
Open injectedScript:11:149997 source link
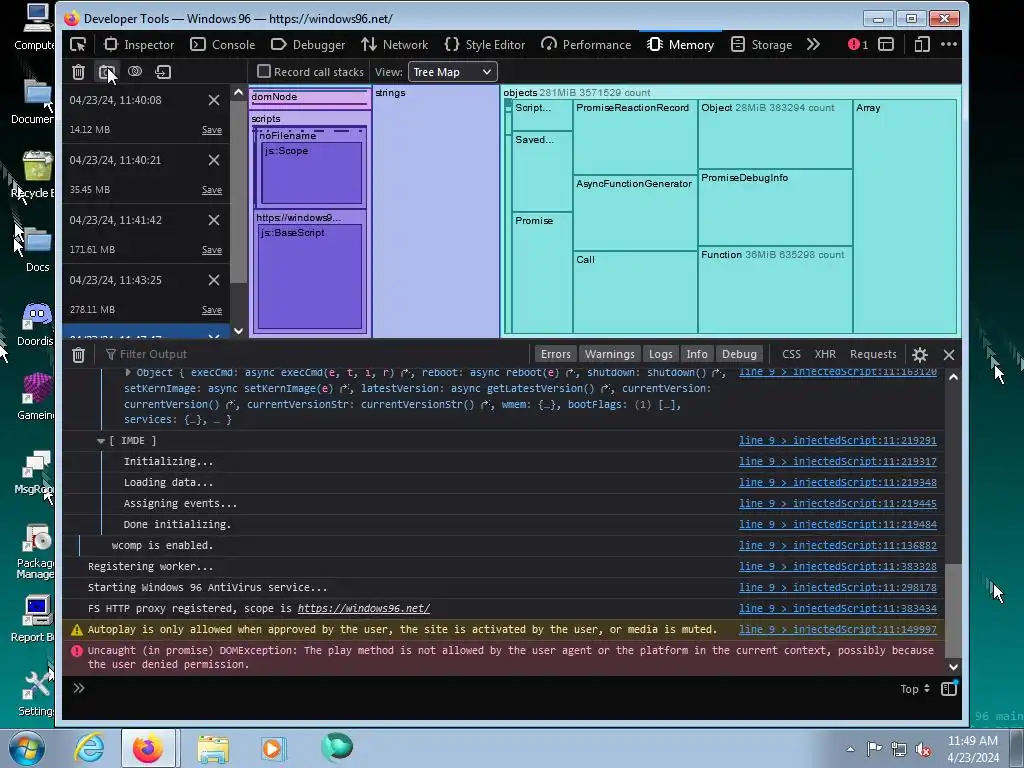coord(838,630)
